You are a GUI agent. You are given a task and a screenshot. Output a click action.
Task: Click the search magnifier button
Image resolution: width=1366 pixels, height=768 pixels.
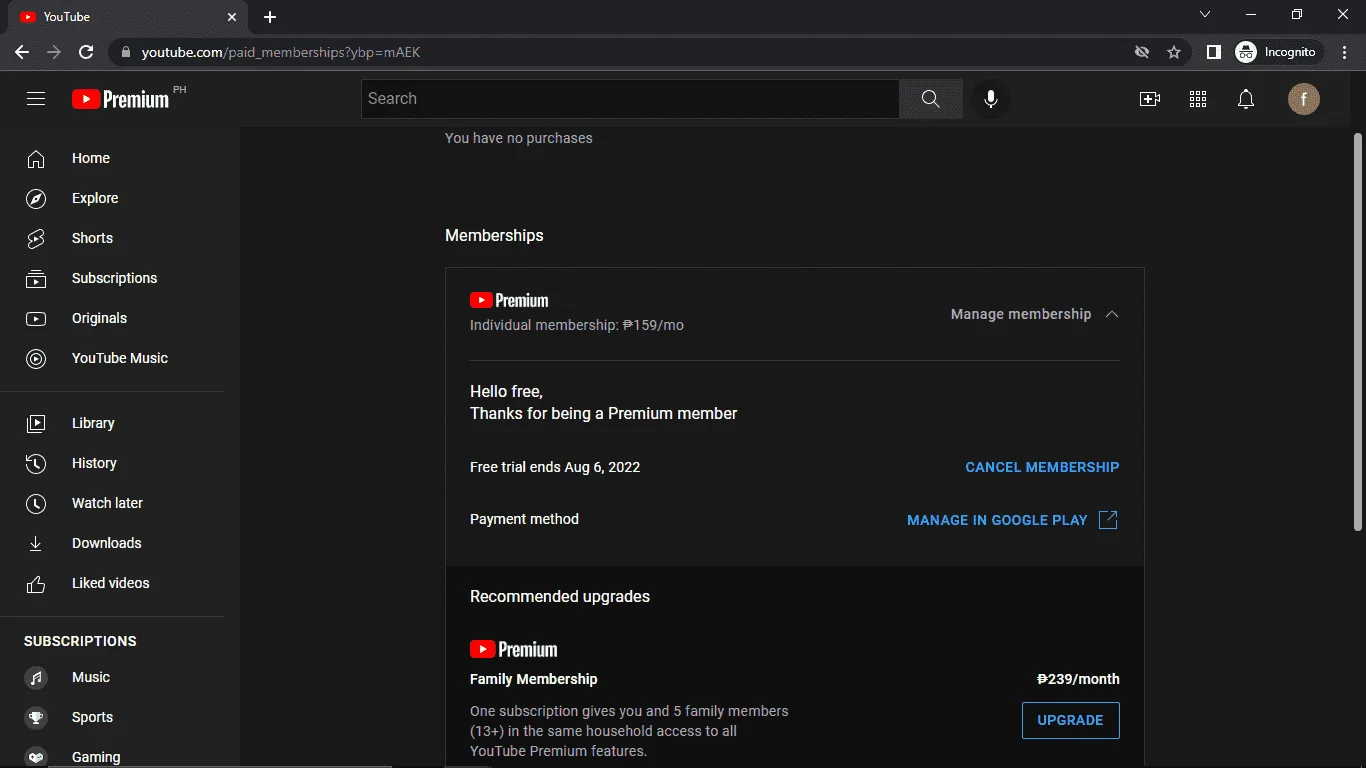coord(931,99)
